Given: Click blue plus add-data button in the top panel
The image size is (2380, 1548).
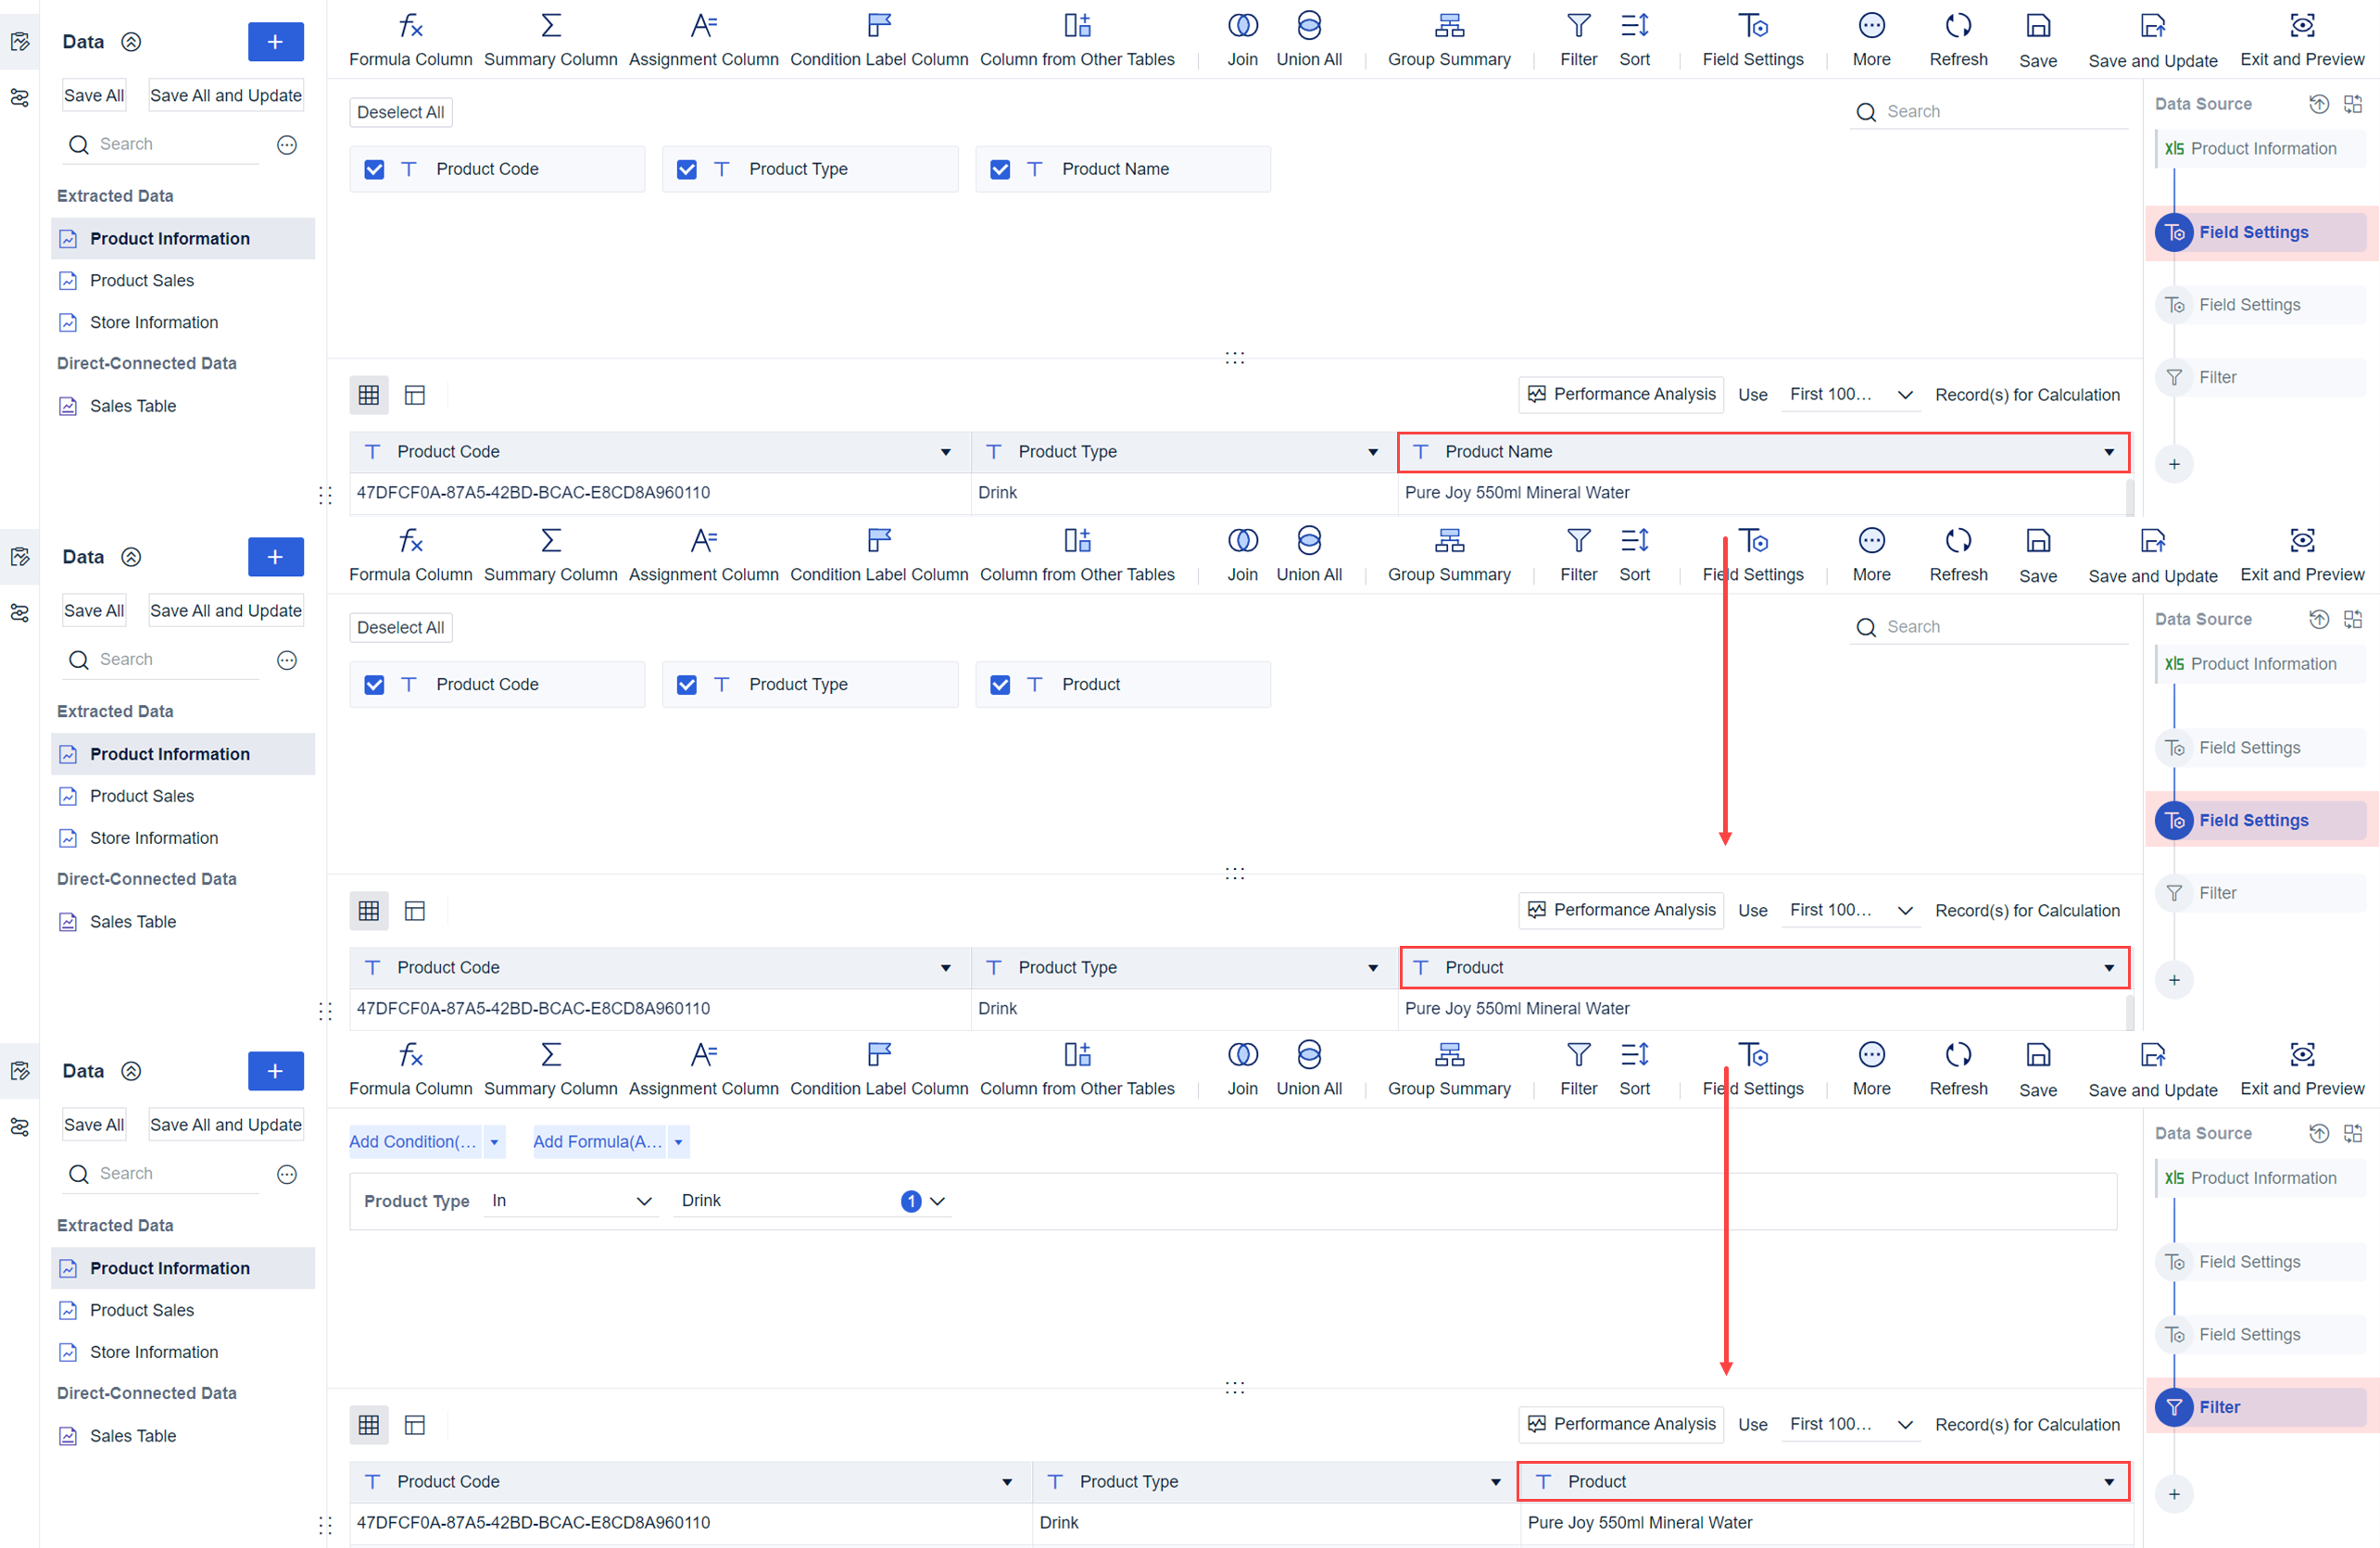Looking at the screenshot, I should [275, 42].
